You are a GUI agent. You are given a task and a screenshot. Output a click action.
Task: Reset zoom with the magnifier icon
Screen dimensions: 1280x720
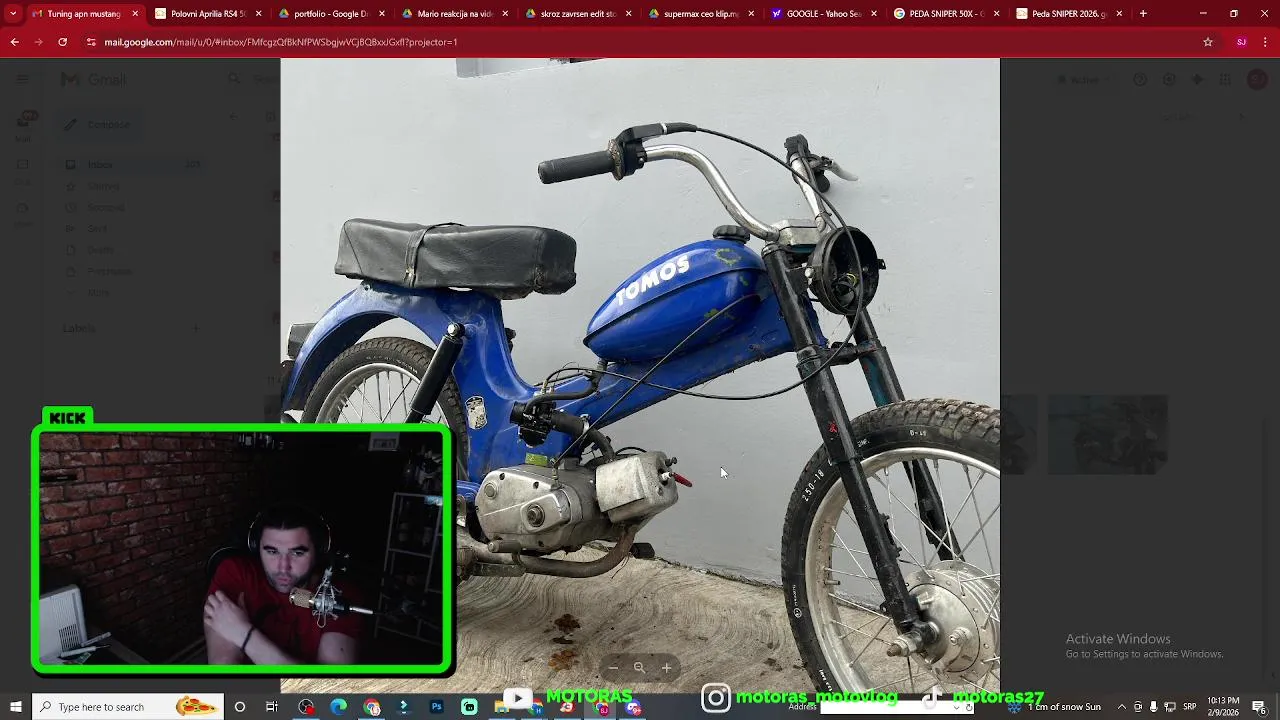point(639,668)
